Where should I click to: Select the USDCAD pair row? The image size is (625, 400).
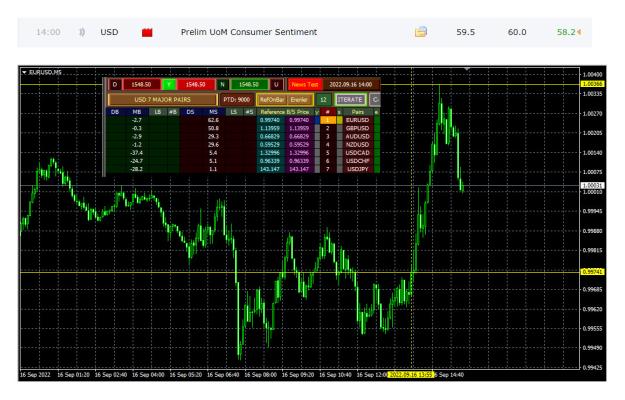tap(358, 153)
